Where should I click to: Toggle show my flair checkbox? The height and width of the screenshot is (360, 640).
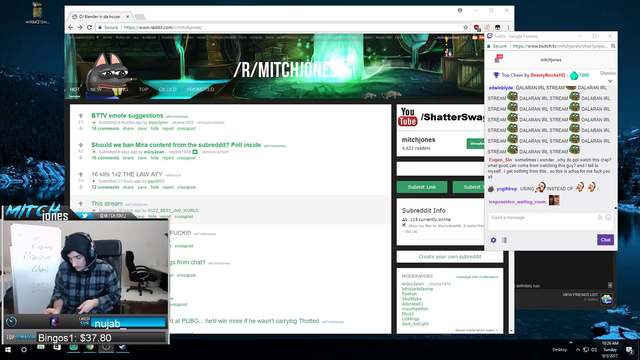pyautogui.click(x=404, y=225)
